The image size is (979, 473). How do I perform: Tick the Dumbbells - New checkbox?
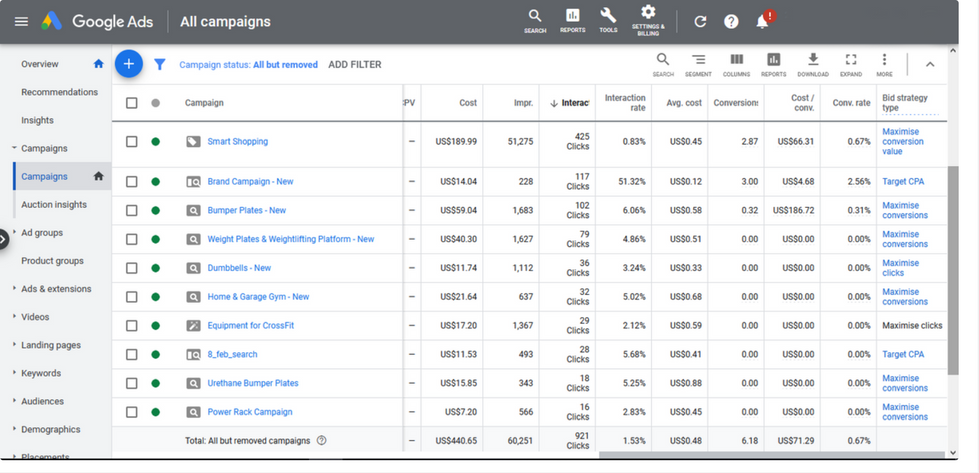[x=132, y=268]
